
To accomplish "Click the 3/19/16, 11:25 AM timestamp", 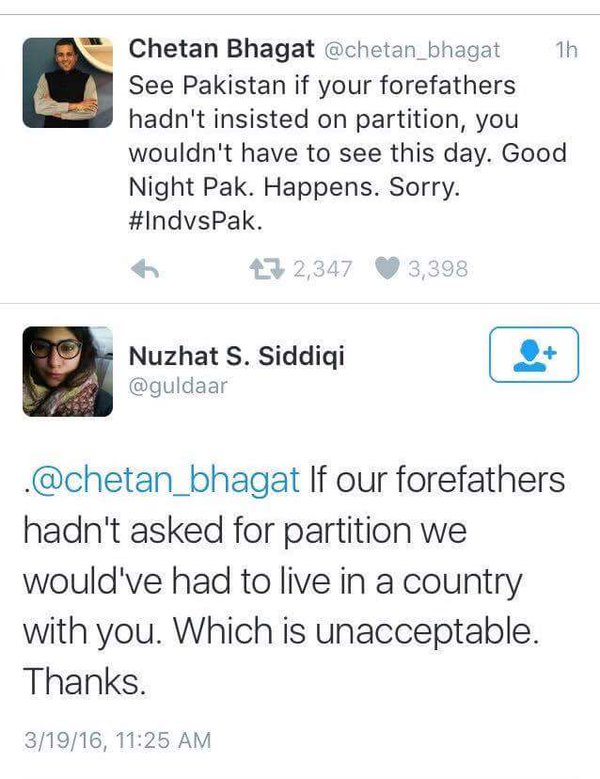I will pyautogui.click(x=118, y=740).
